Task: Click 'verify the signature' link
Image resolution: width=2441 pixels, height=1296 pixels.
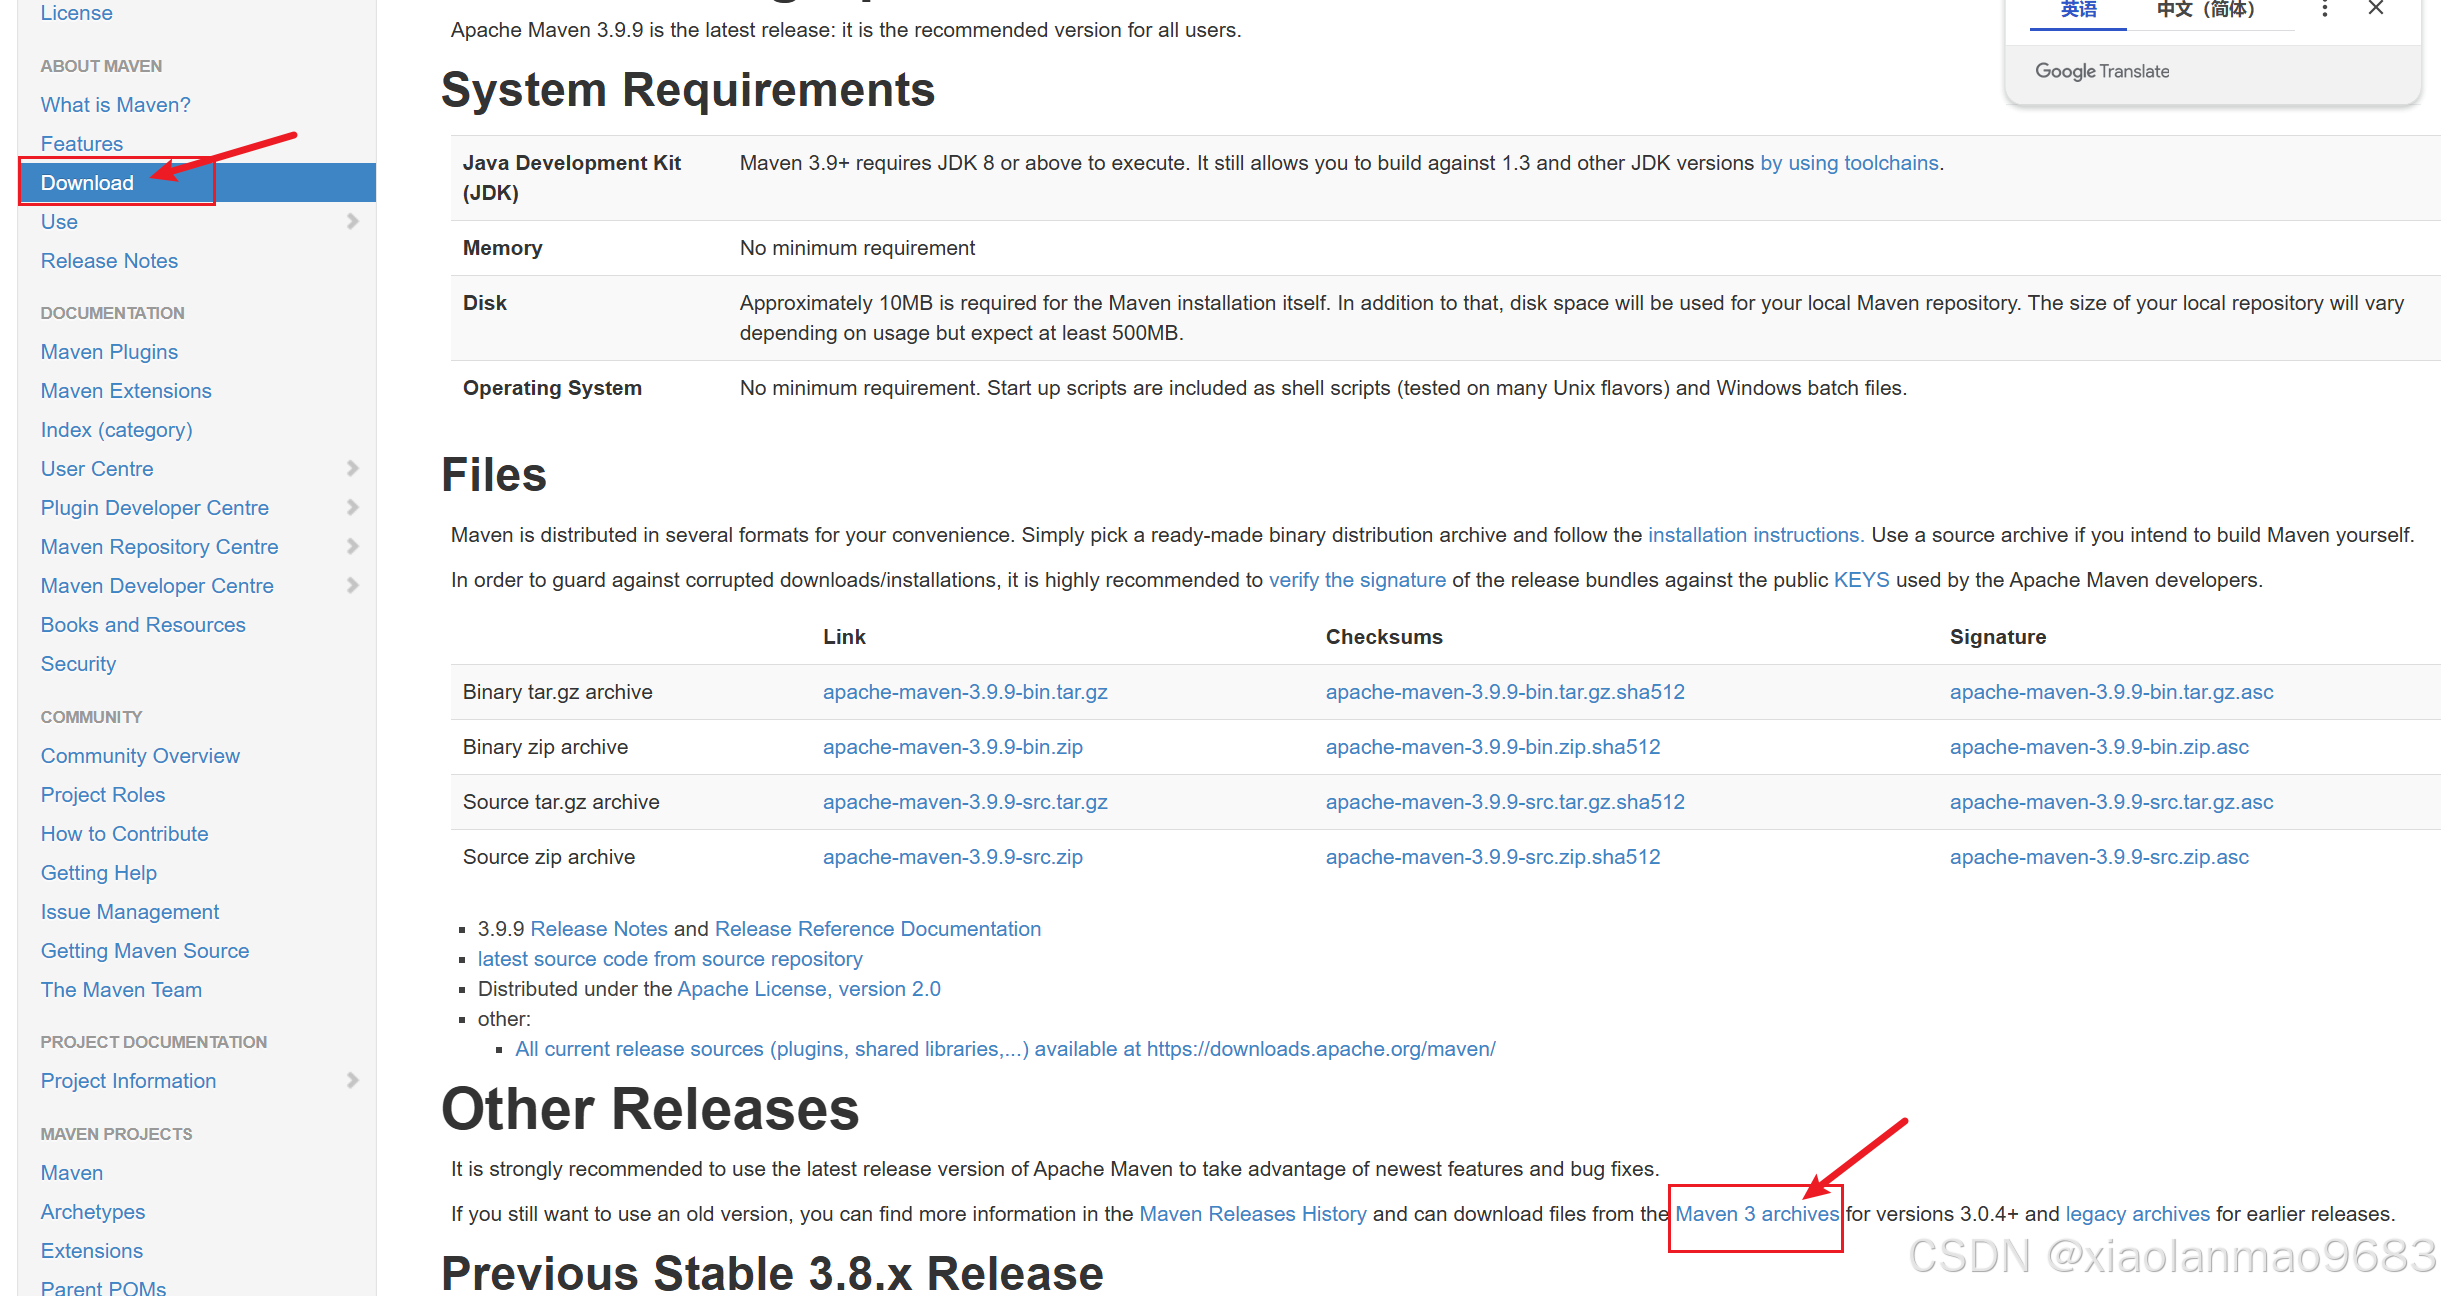Action: pyautogui.click(x=1357, y=580)
